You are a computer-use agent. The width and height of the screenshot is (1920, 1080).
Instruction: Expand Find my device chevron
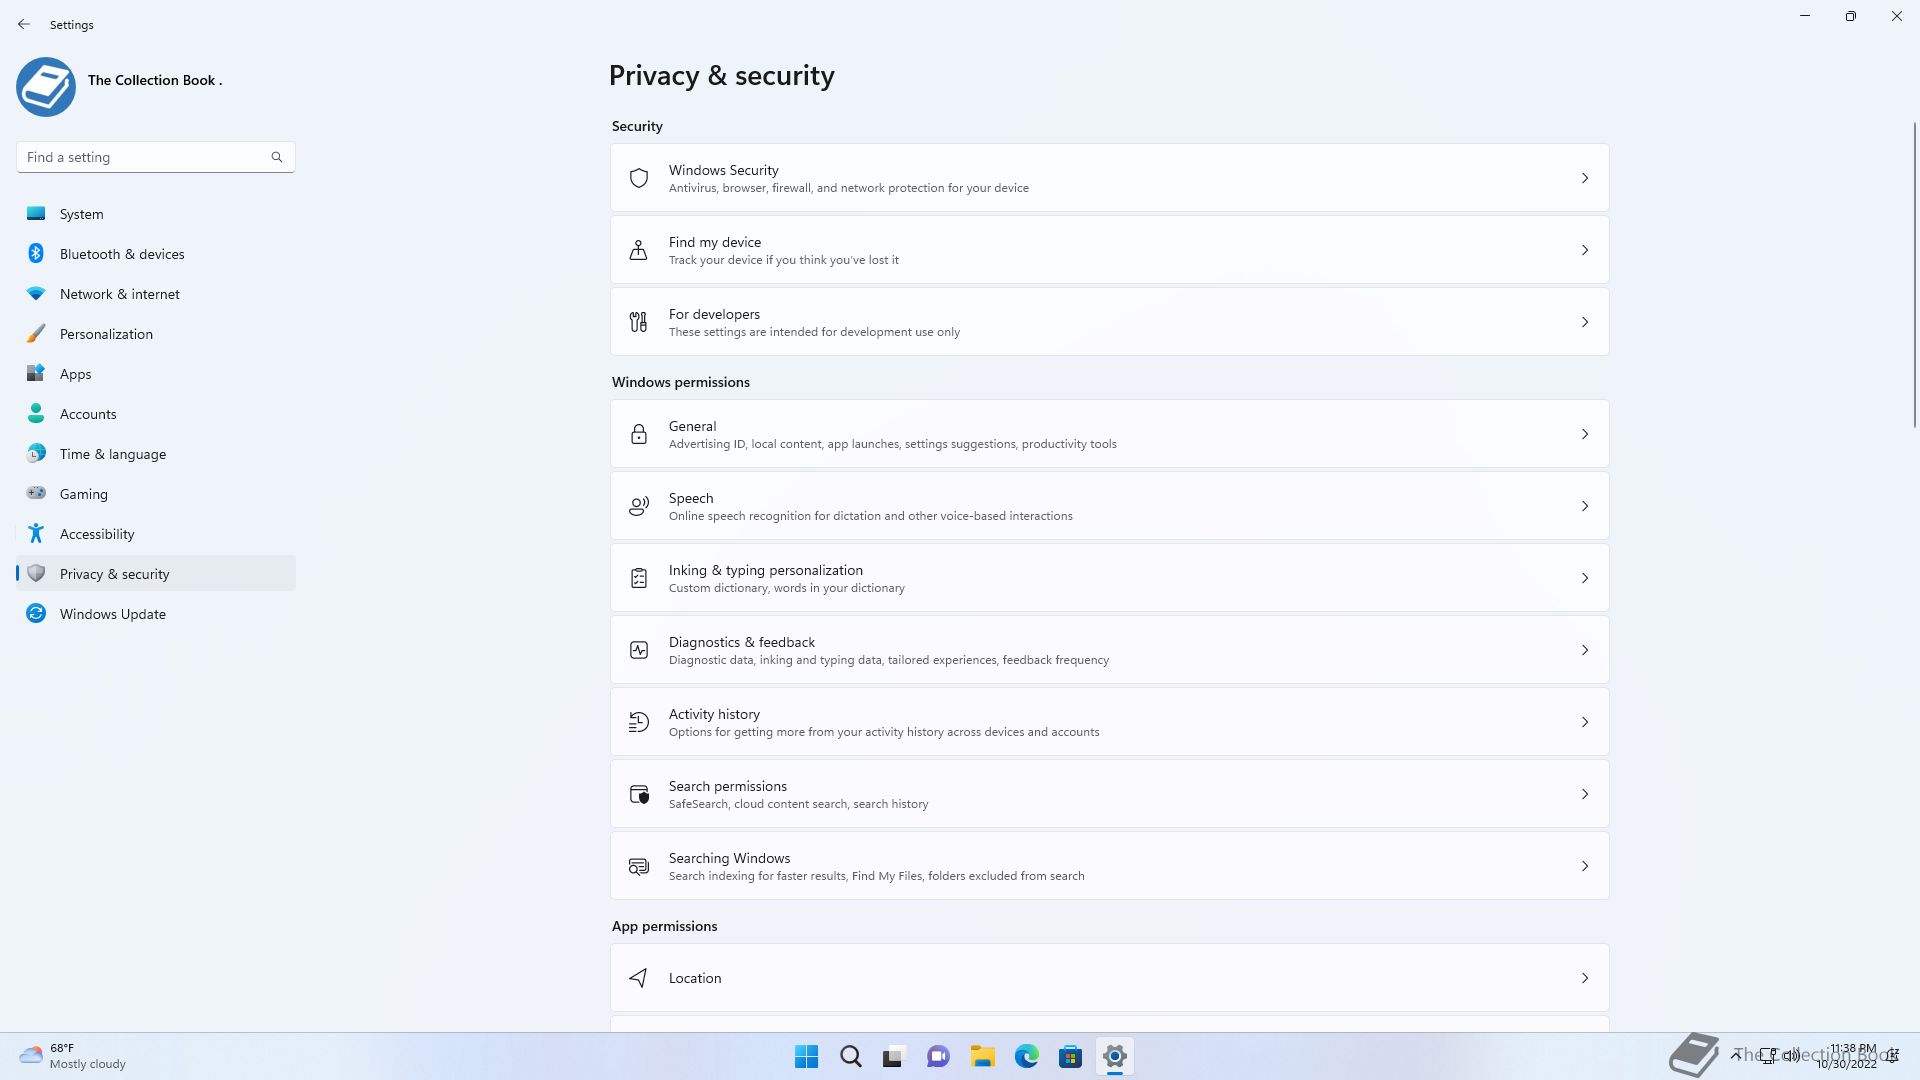pyautogui.click(x=1585, y=250)
